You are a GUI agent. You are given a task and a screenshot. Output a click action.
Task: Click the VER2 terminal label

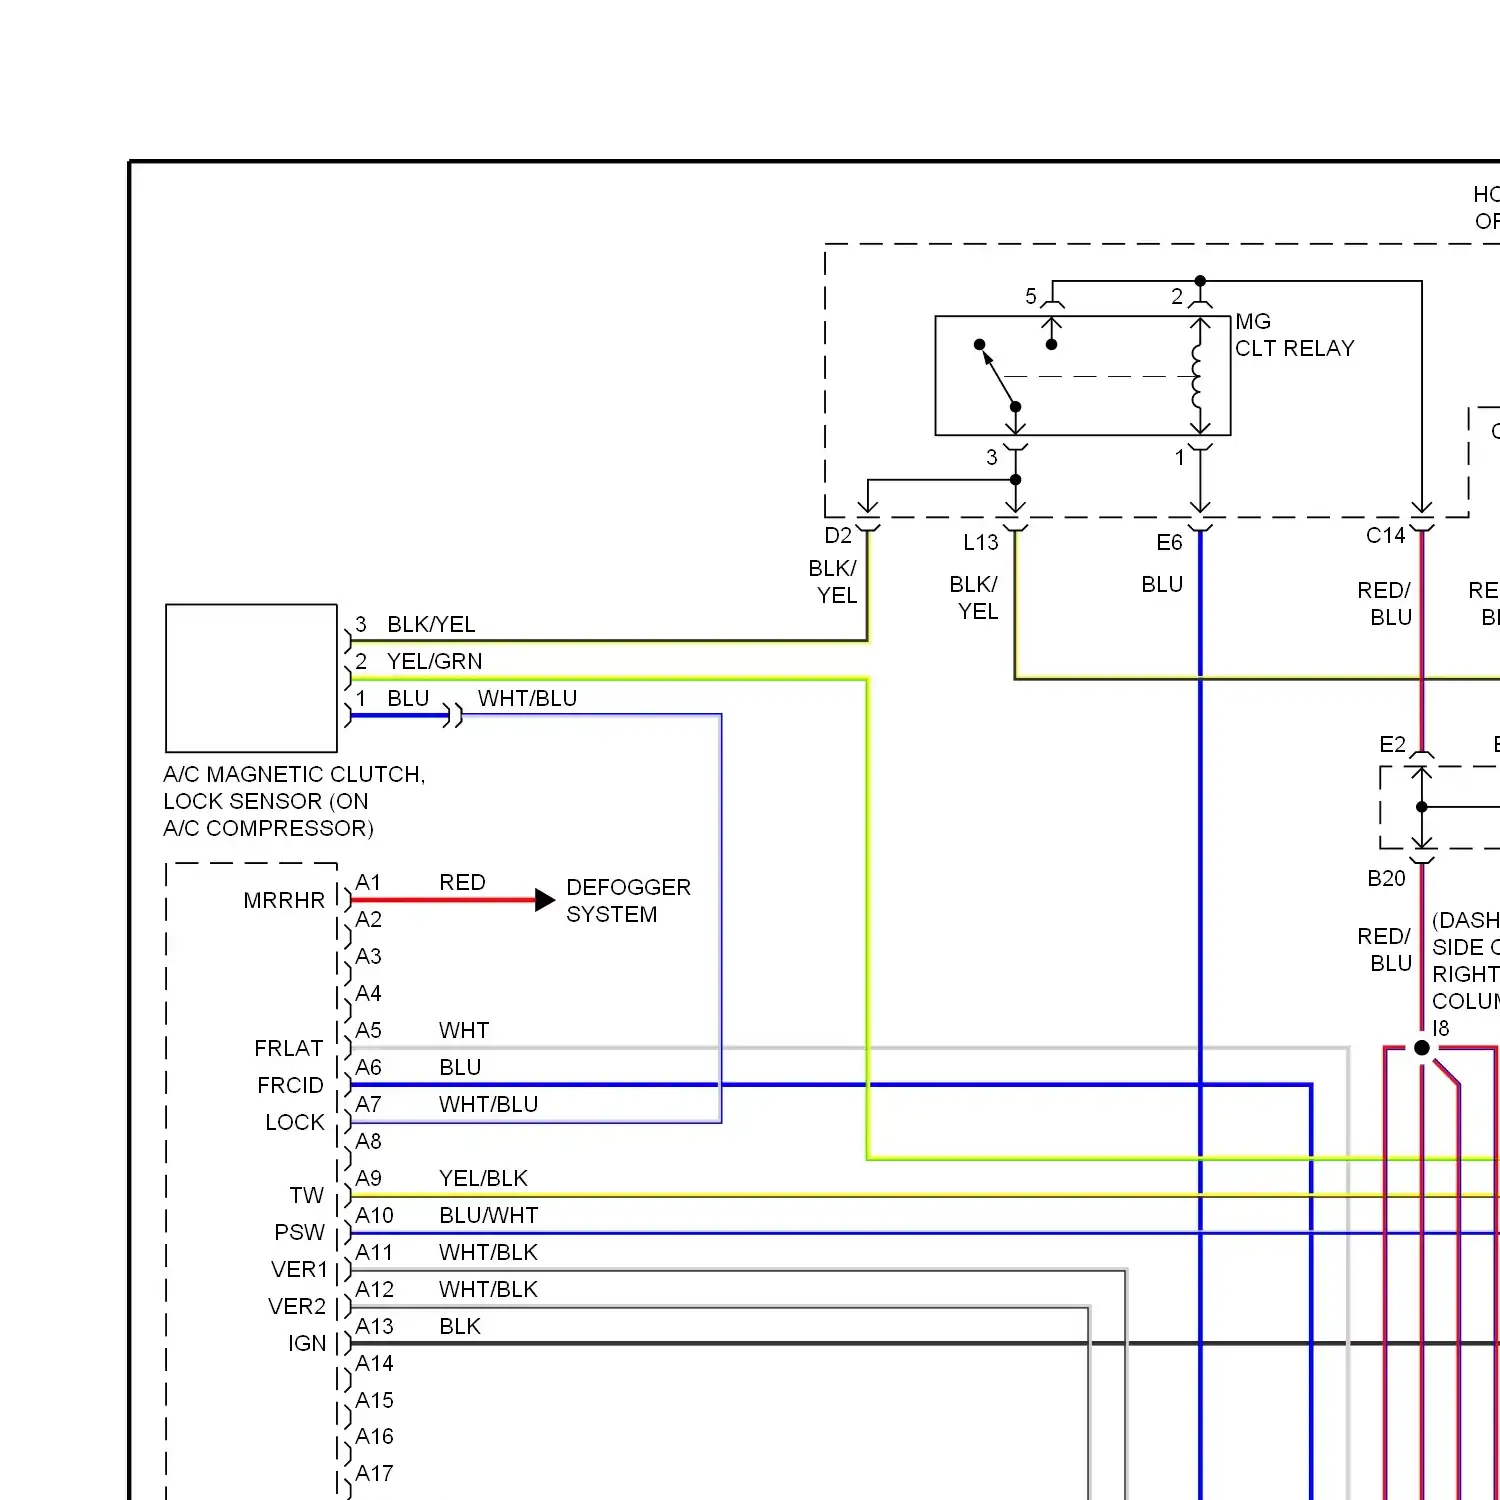297,1306
